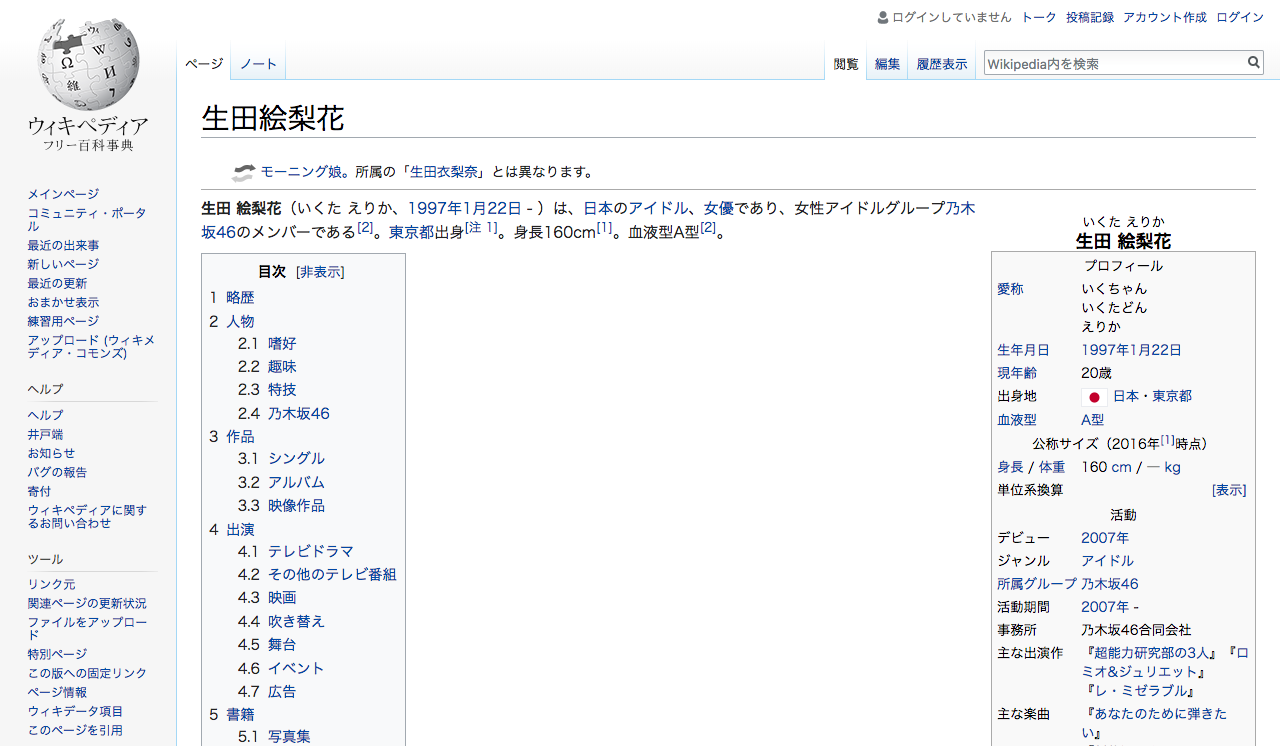This screenshot has height=746, width=1280.
Task: Focus the Wikipedia内を検索 search field
Action: tap(1114, 63)
